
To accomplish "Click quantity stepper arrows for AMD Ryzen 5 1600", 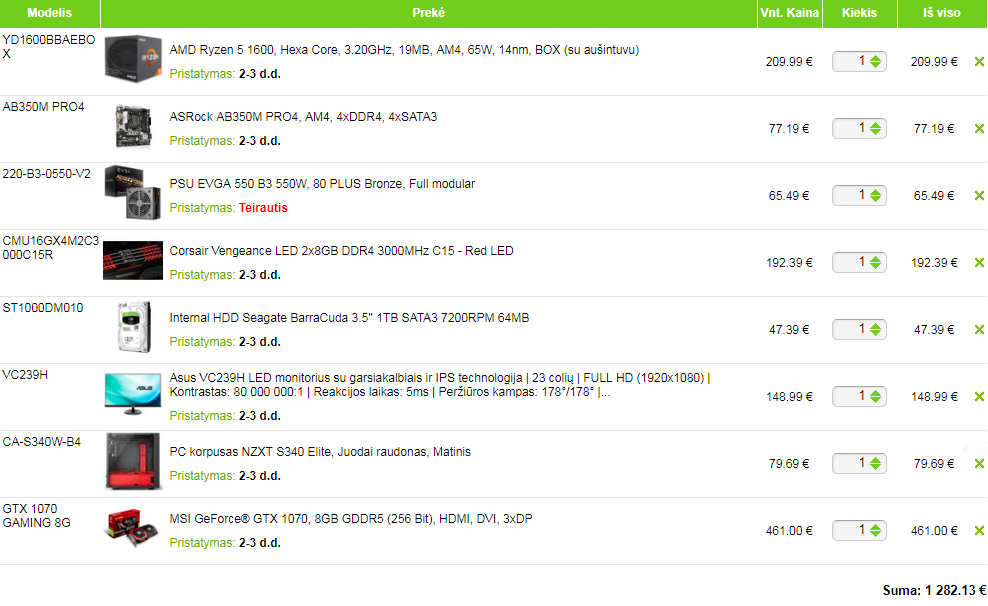I will point(875,62).
